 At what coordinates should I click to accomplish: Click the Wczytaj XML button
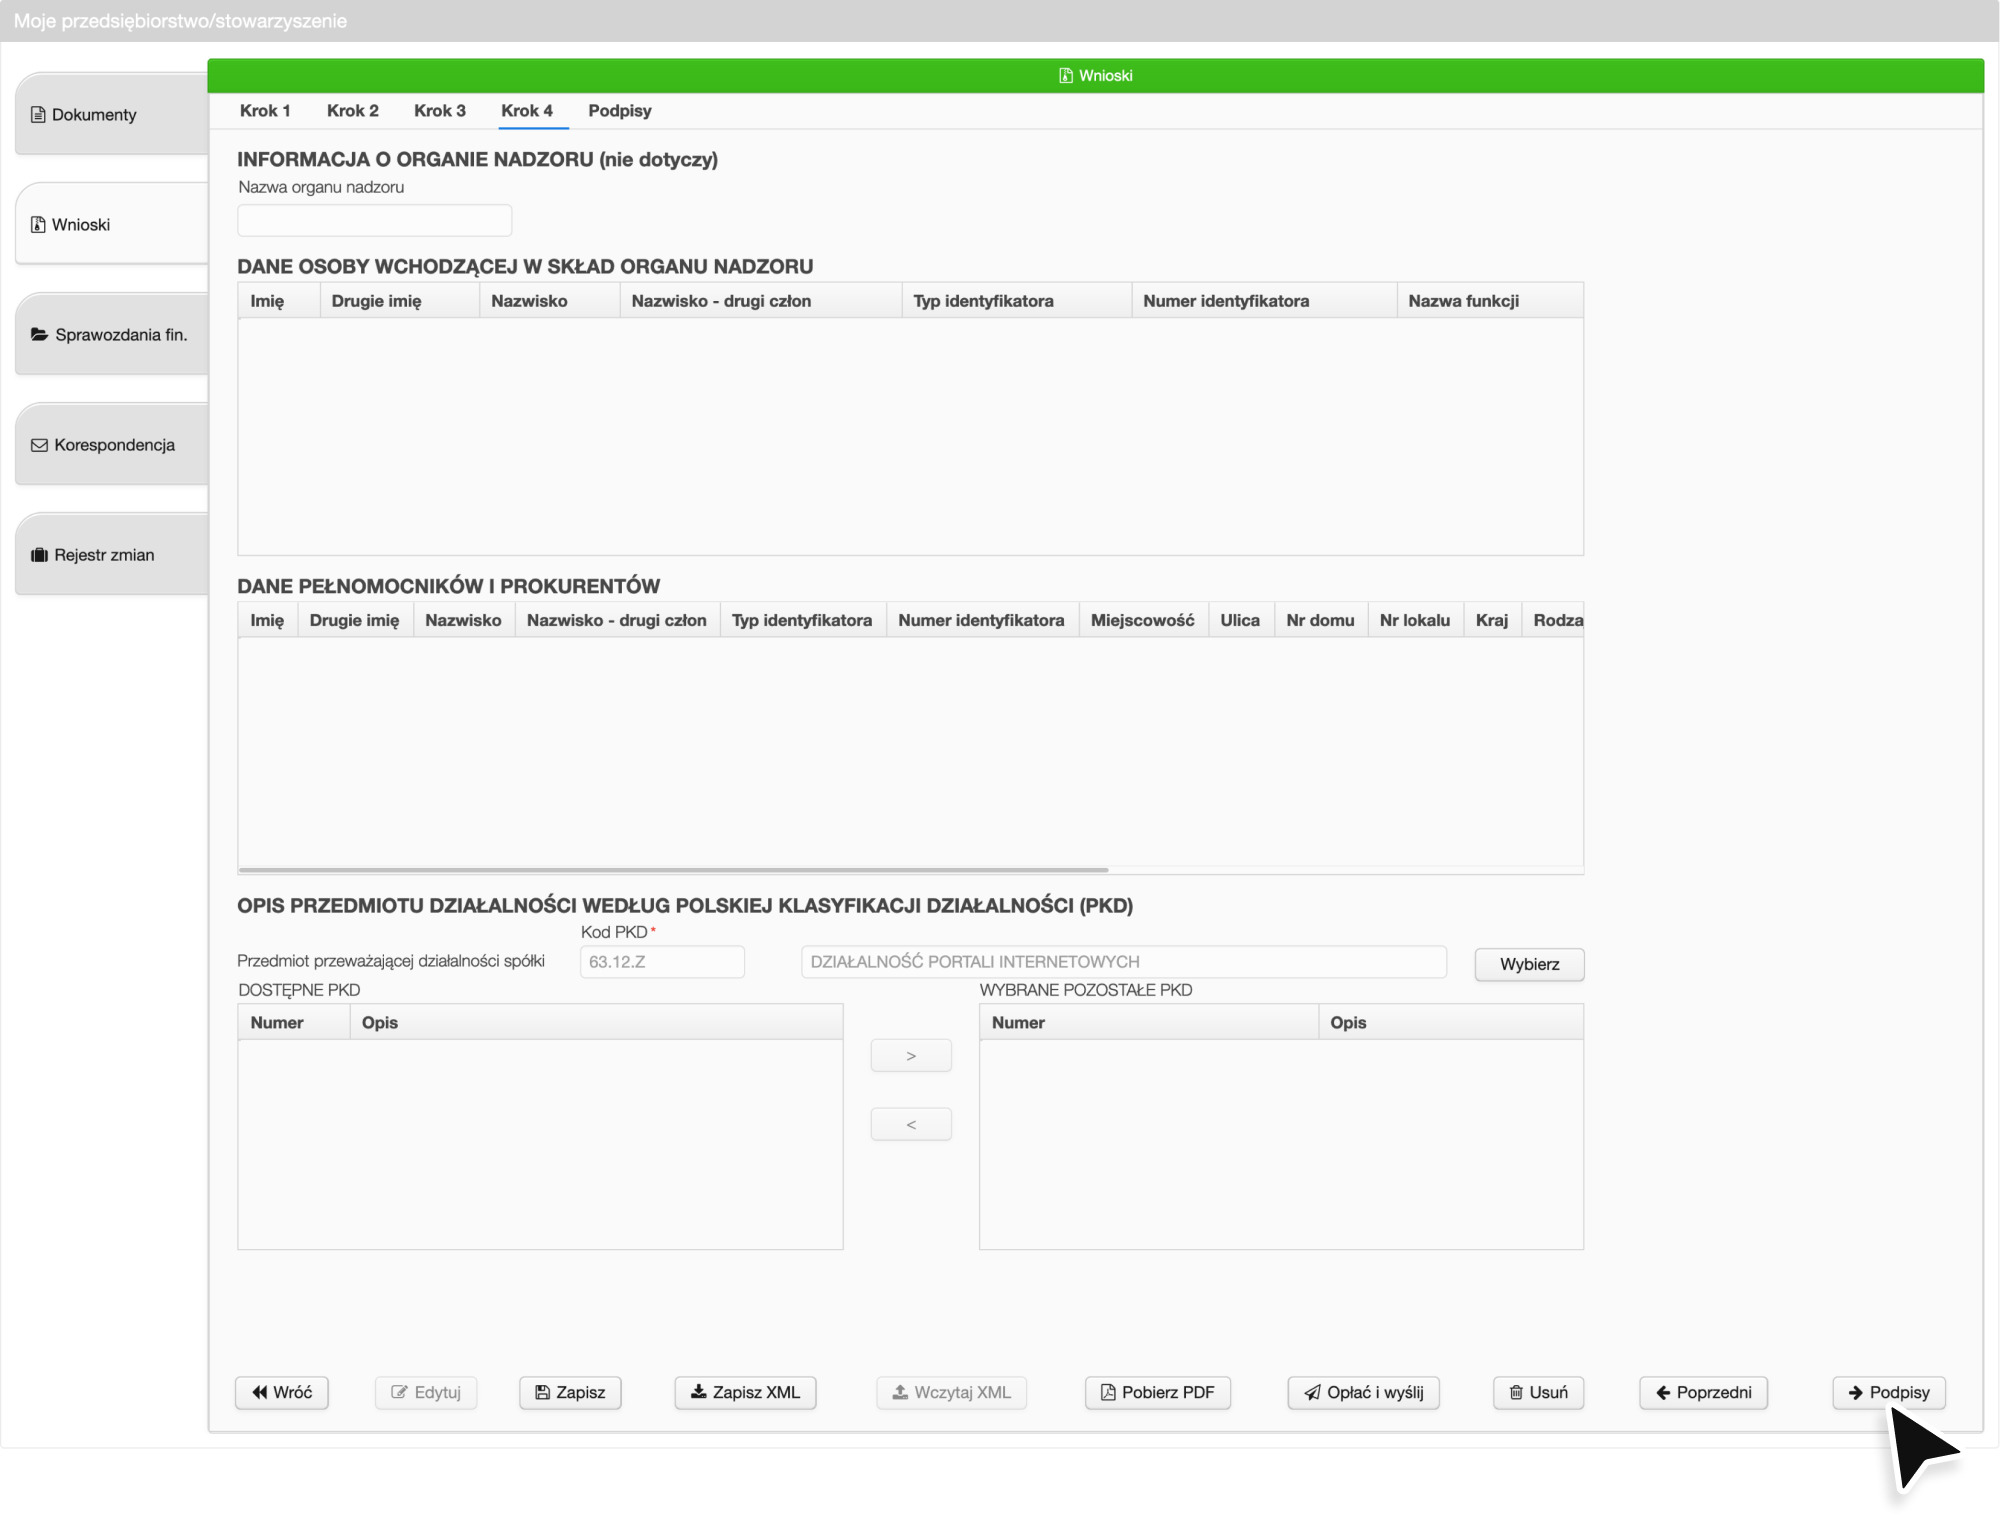tap(951, 1392)
